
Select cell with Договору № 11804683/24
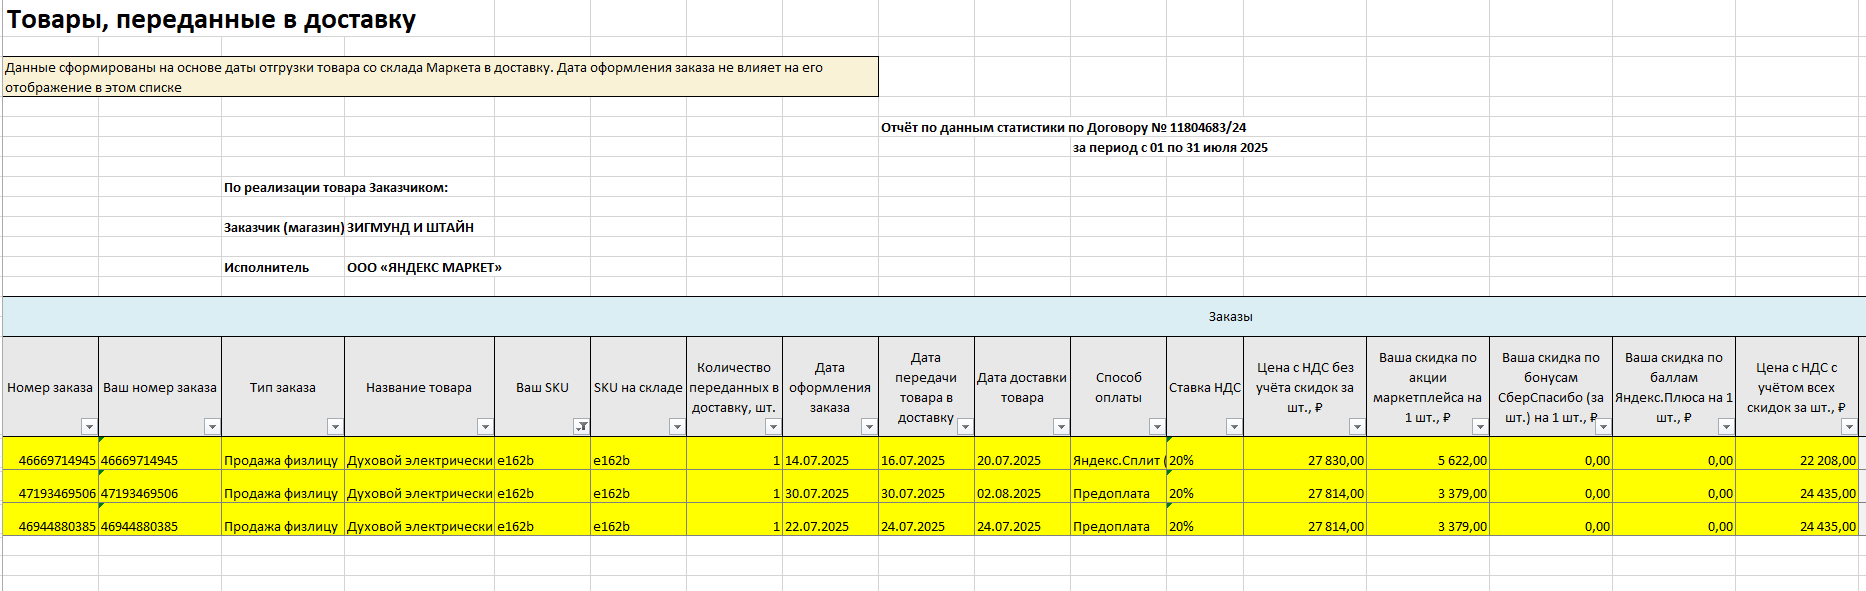pos(1063,127)
